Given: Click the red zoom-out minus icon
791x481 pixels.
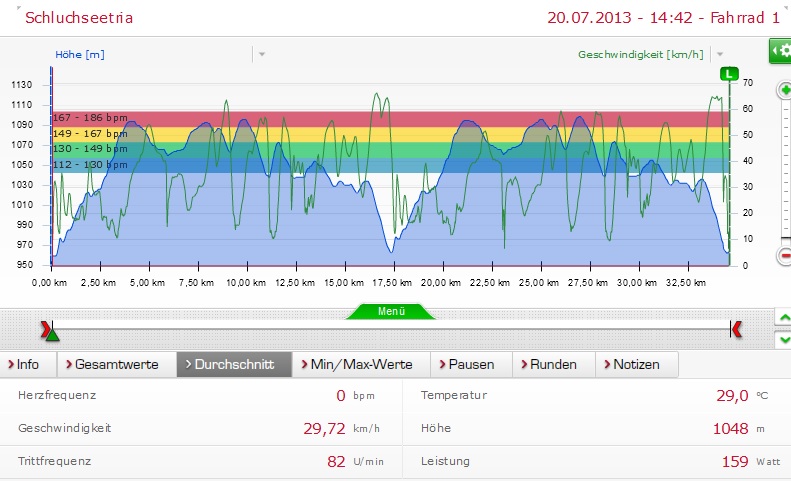Looking at the screenshot, I should point(784,256).
